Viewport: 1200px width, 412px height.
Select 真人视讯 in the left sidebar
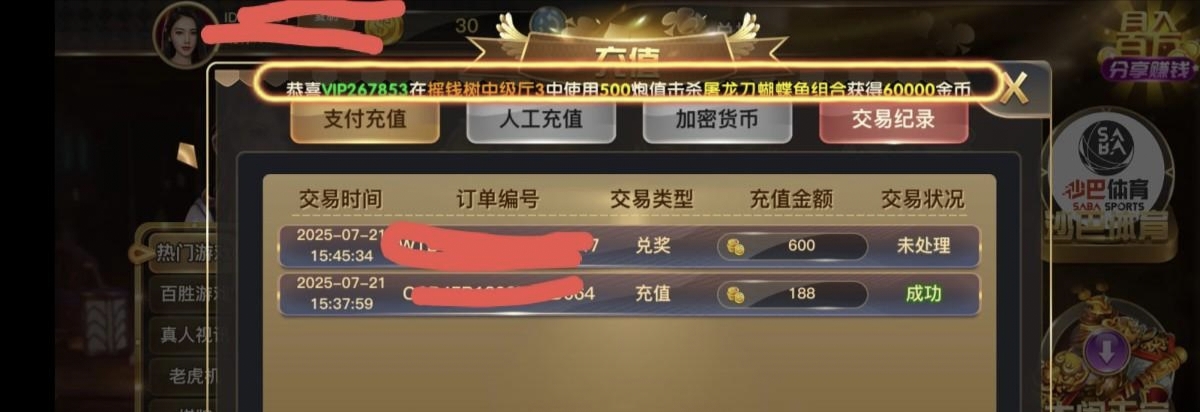click(180, 334)
